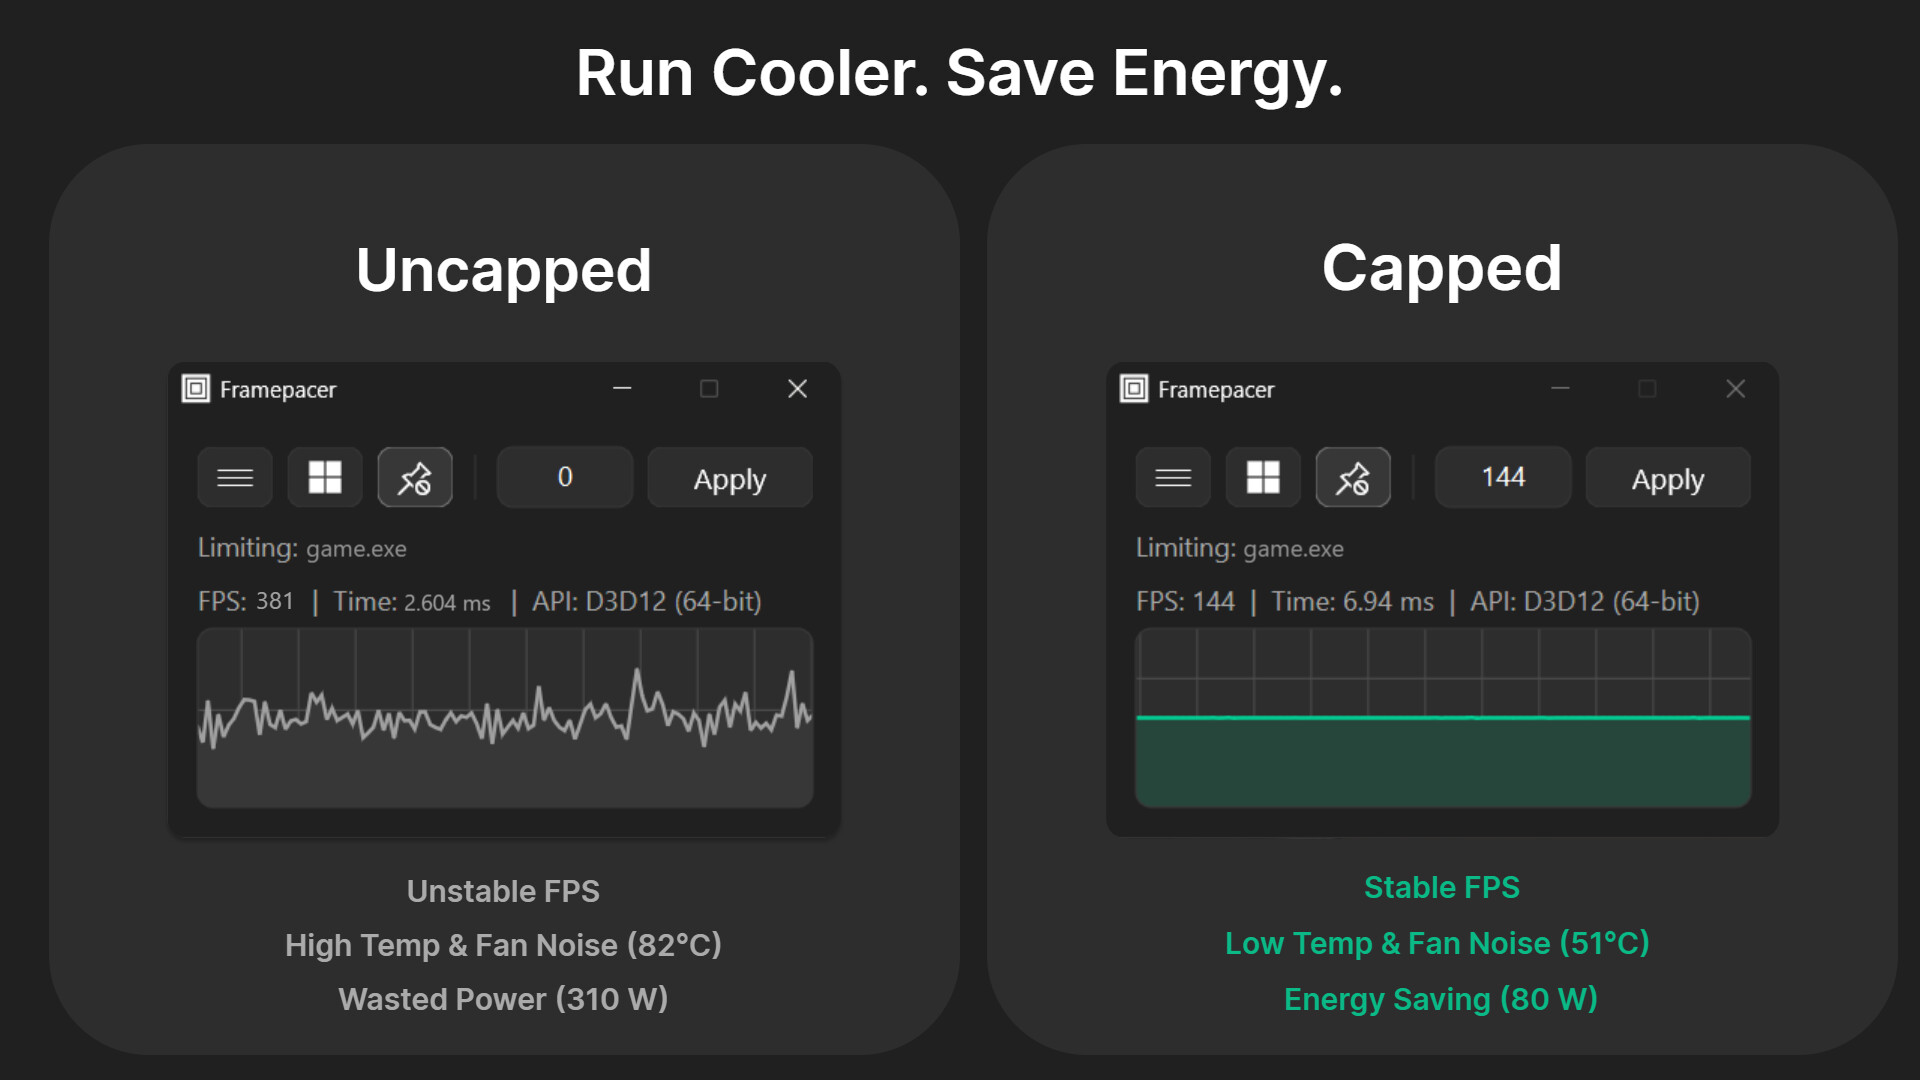The height and width of the screenshot is (1080, 1920).
Task: Click FPS 144 status text in Capped window
Action: click(x=1185, y=601)
